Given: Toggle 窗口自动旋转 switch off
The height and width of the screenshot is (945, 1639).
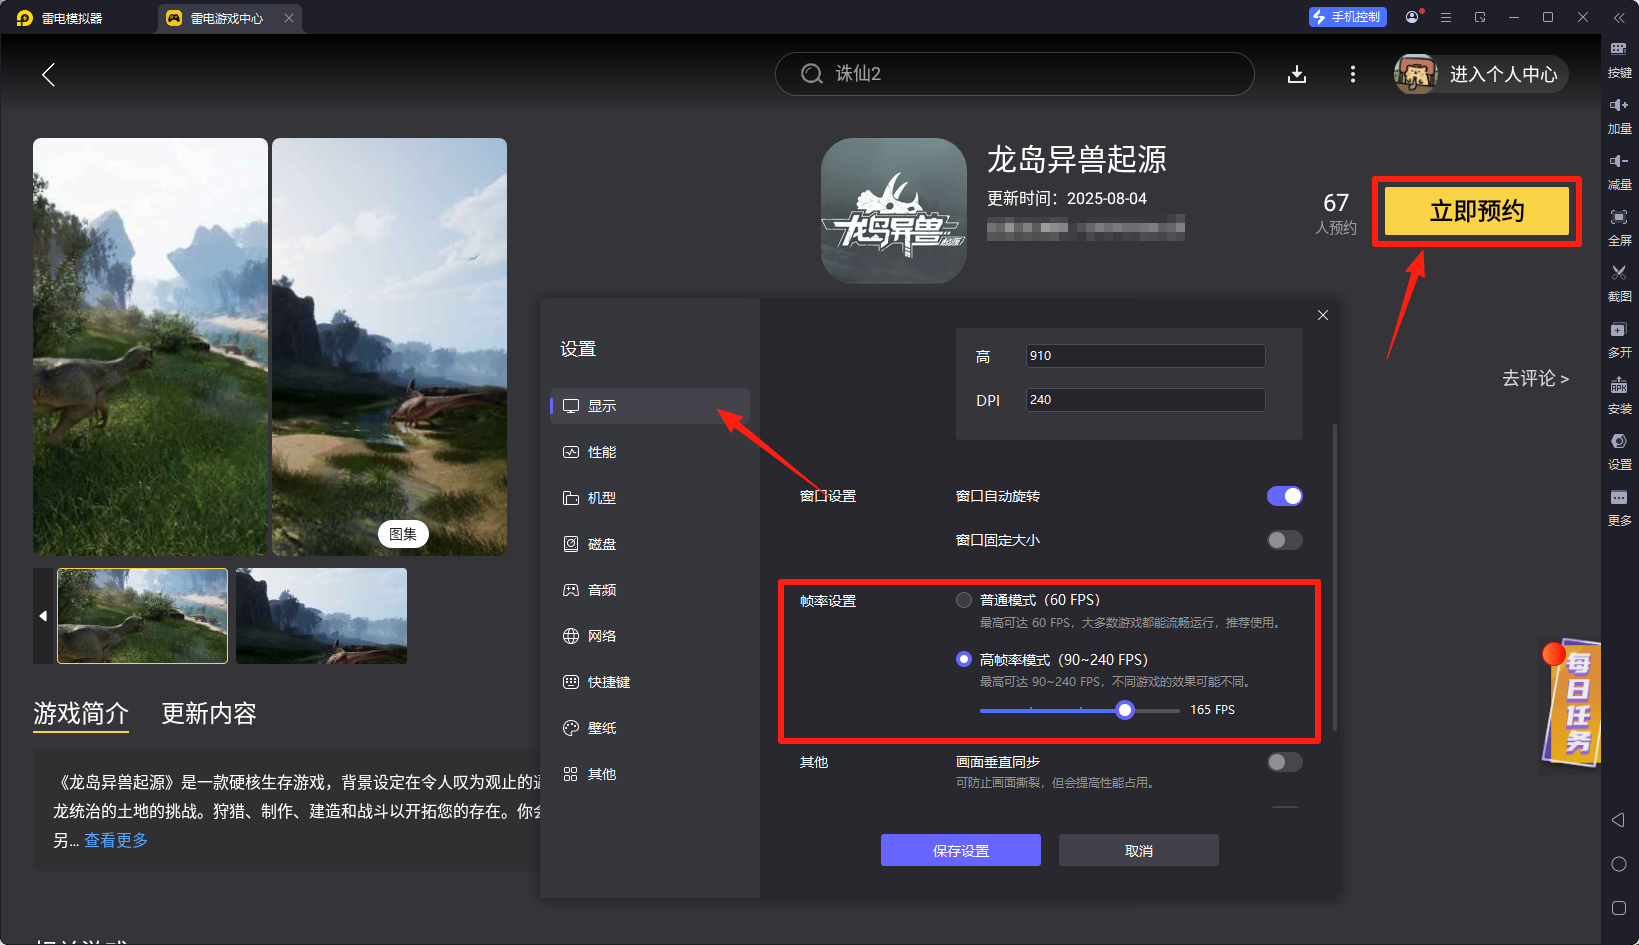Looking at the screenshot, I should (1284, 496).
